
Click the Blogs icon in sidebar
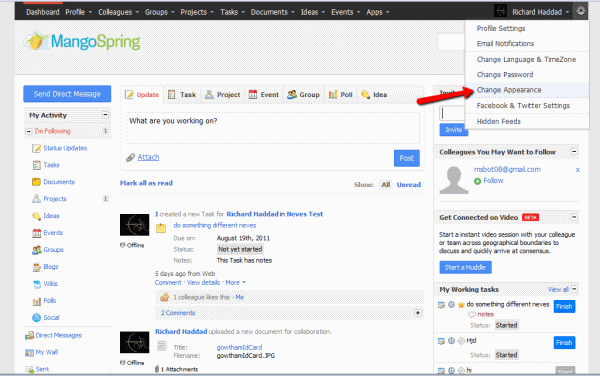click(x=36, y=267)
